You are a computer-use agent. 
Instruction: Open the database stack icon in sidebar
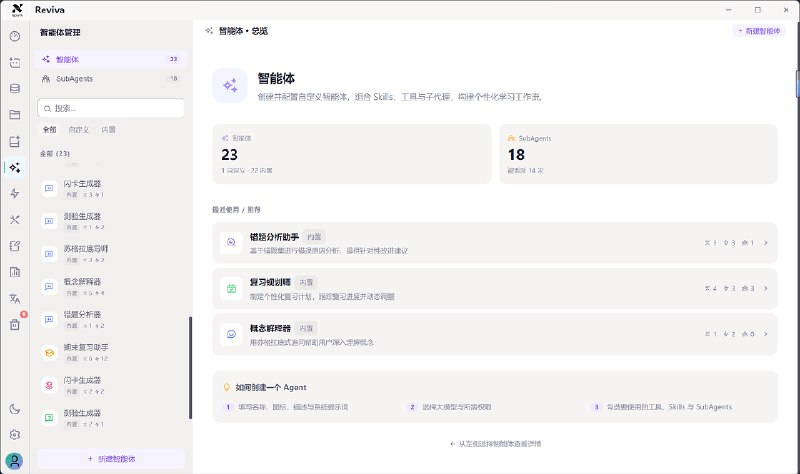pos(15,88)
